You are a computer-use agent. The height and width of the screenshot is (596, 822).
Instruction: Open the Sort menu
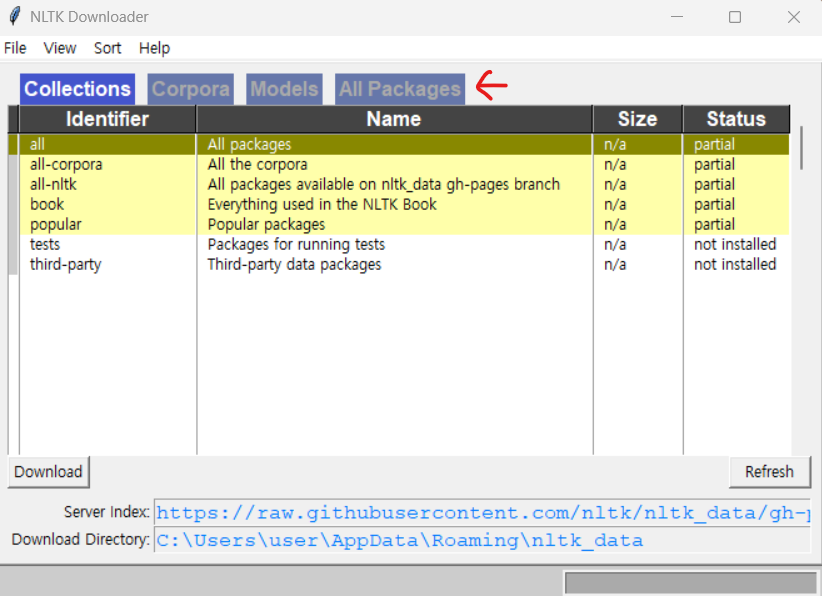tap(107, 48)
